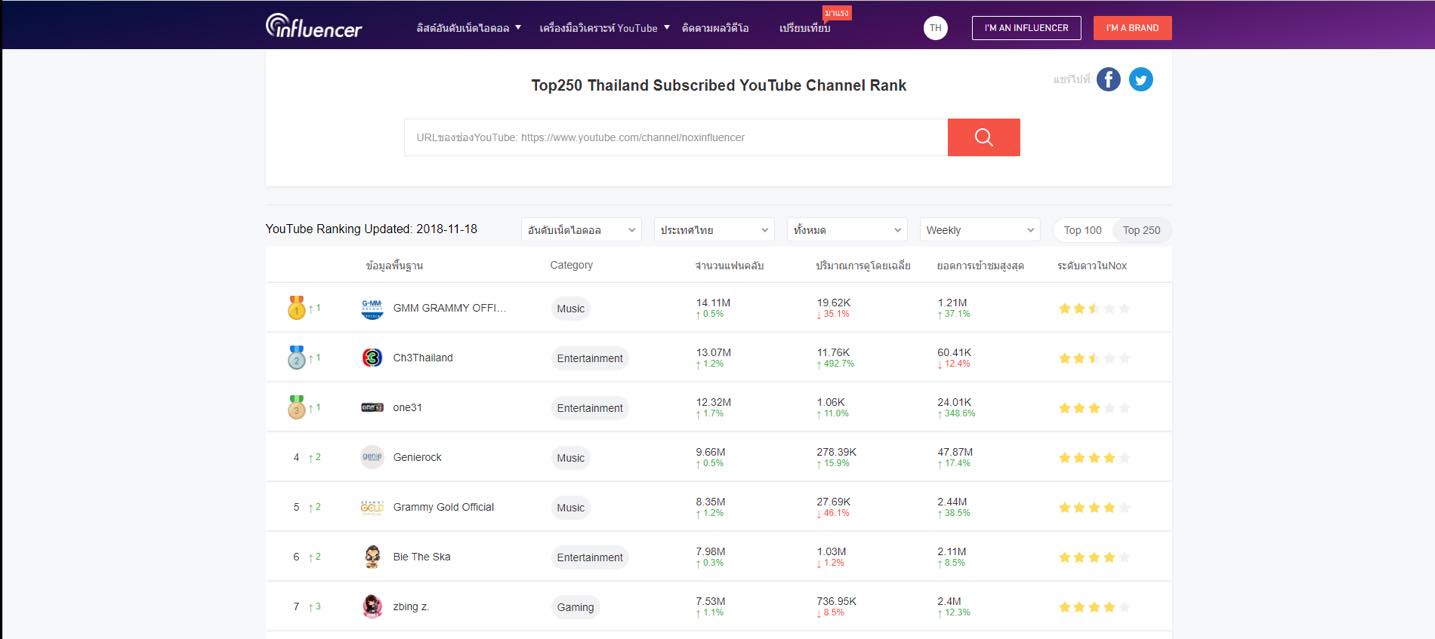The width and height of the screenshot is (1435, 639).
Task: Open Ch3Thailand channel link
Action: click(x=423, y=358)
